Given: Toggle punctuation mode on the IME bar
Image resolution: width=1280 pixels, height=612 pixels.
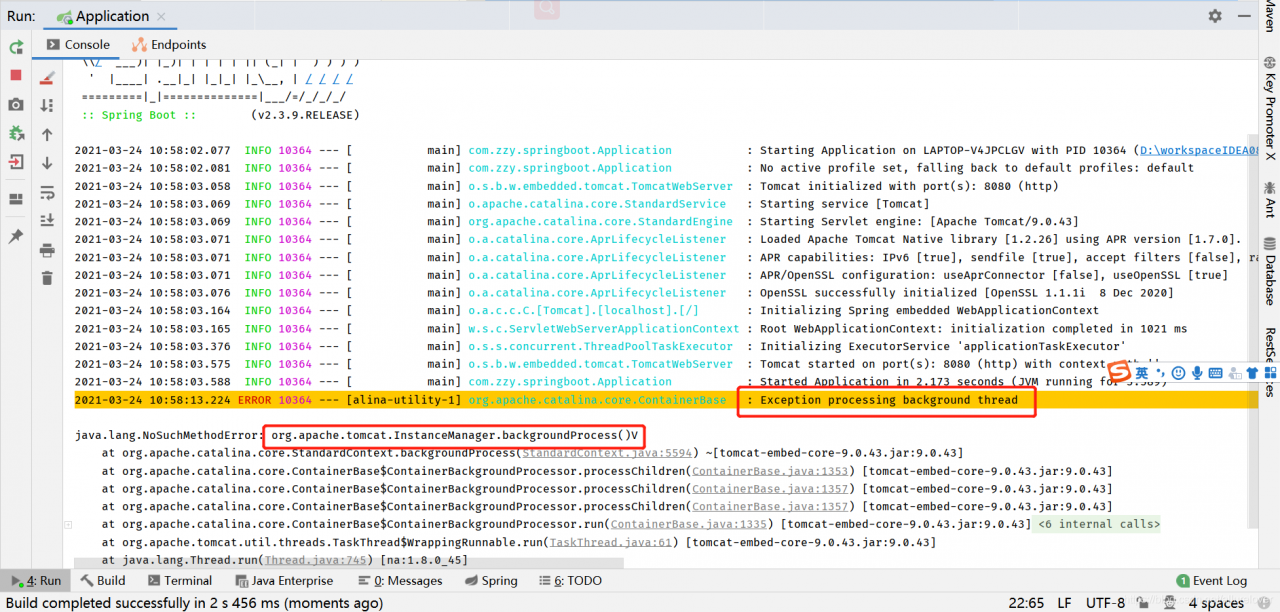Looking at the screenshot, I should tap(1160, 373).
